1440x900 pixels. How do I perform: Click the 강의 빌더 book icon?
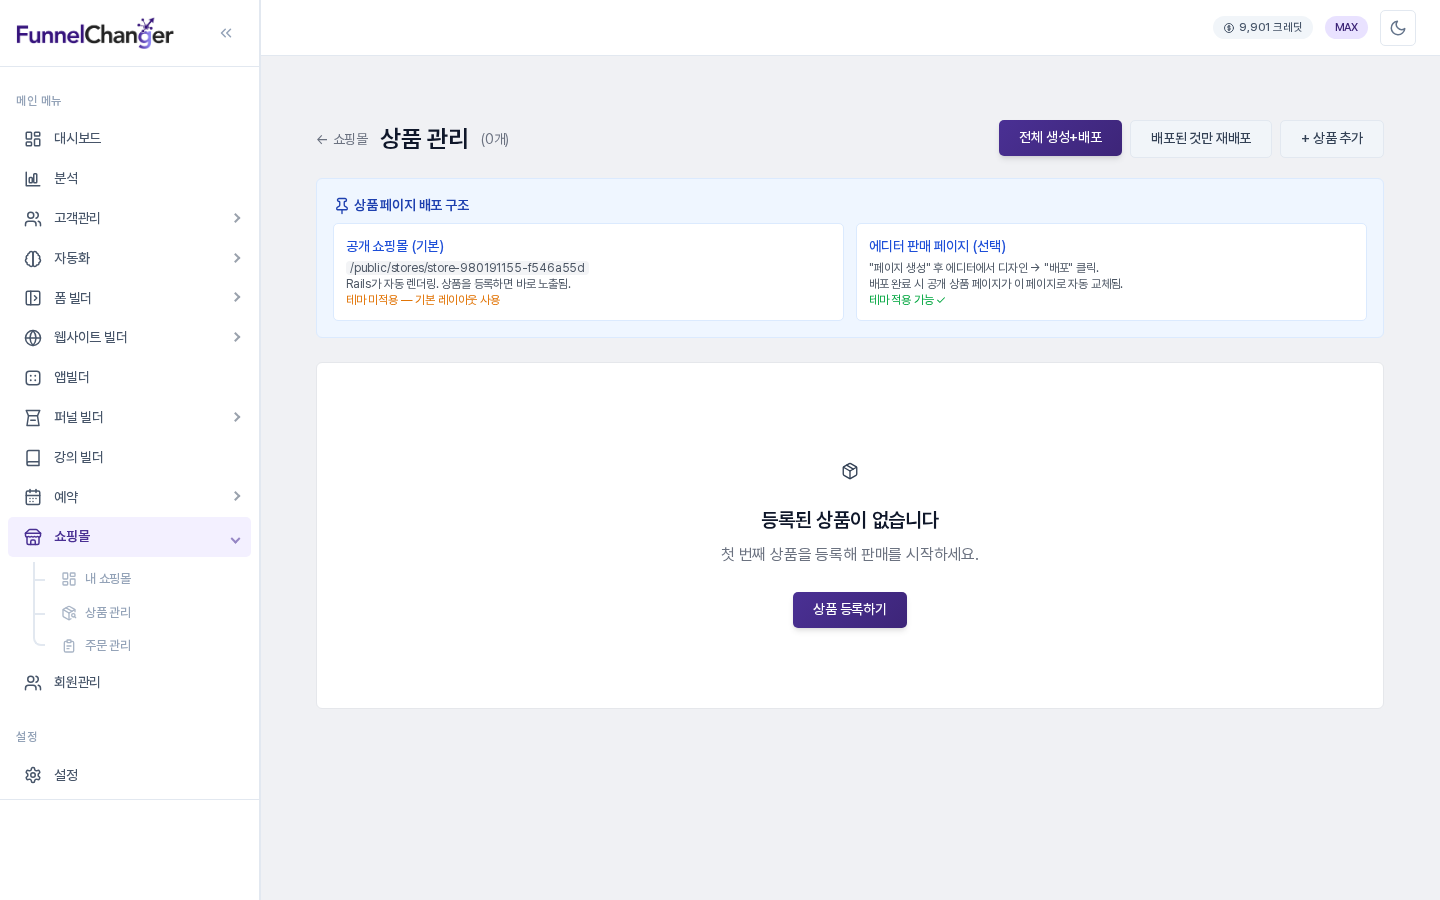tap(33, 458)
